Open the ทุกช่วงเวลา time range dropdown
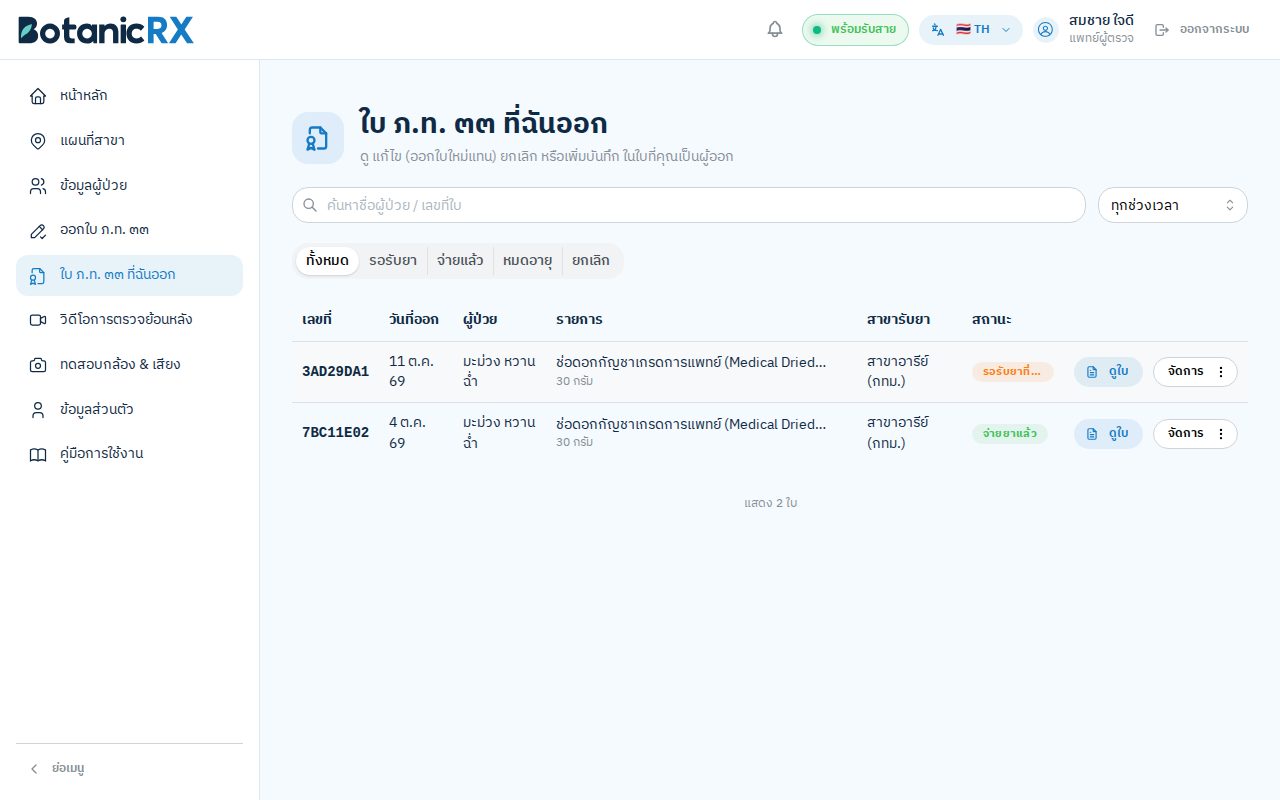1280x800 pixels. (x=1173, y=205)
